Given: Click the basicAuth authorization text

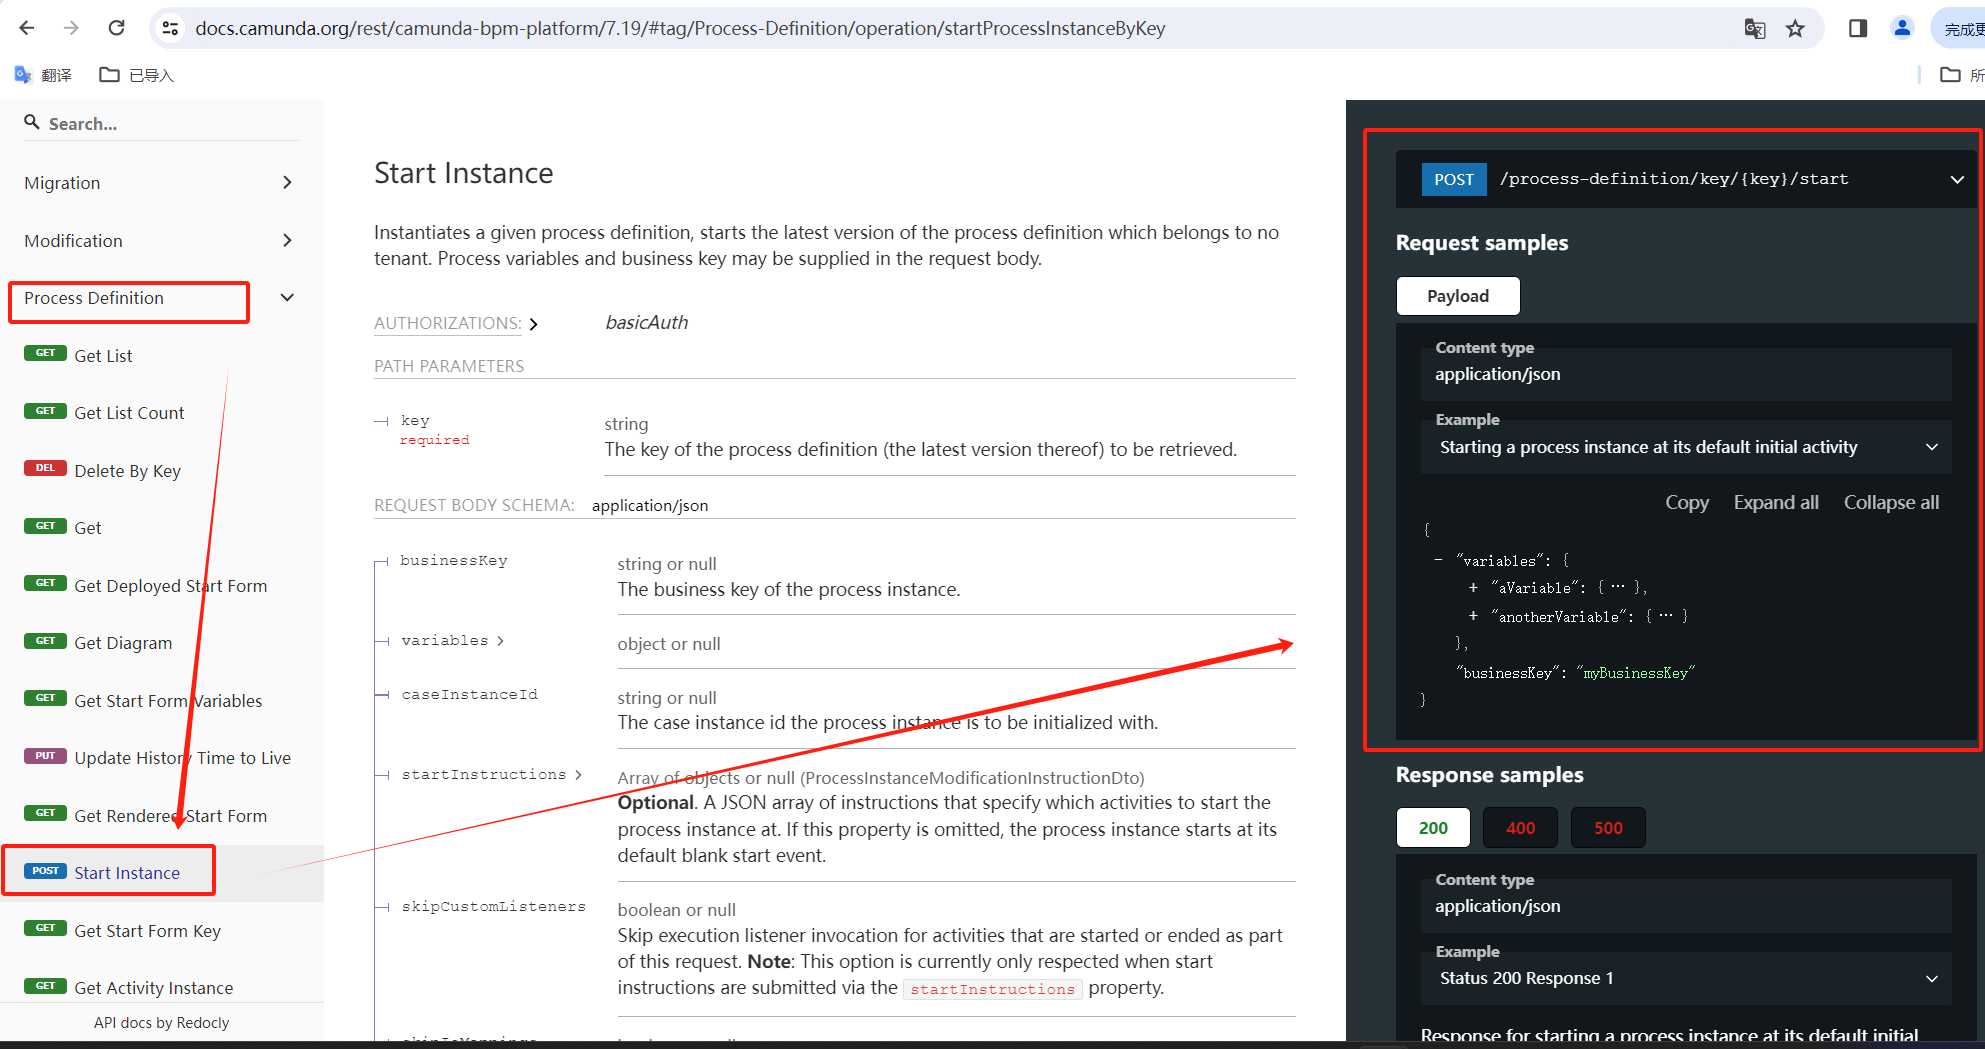Looking at the screenshot, I should tap(646, 323).
